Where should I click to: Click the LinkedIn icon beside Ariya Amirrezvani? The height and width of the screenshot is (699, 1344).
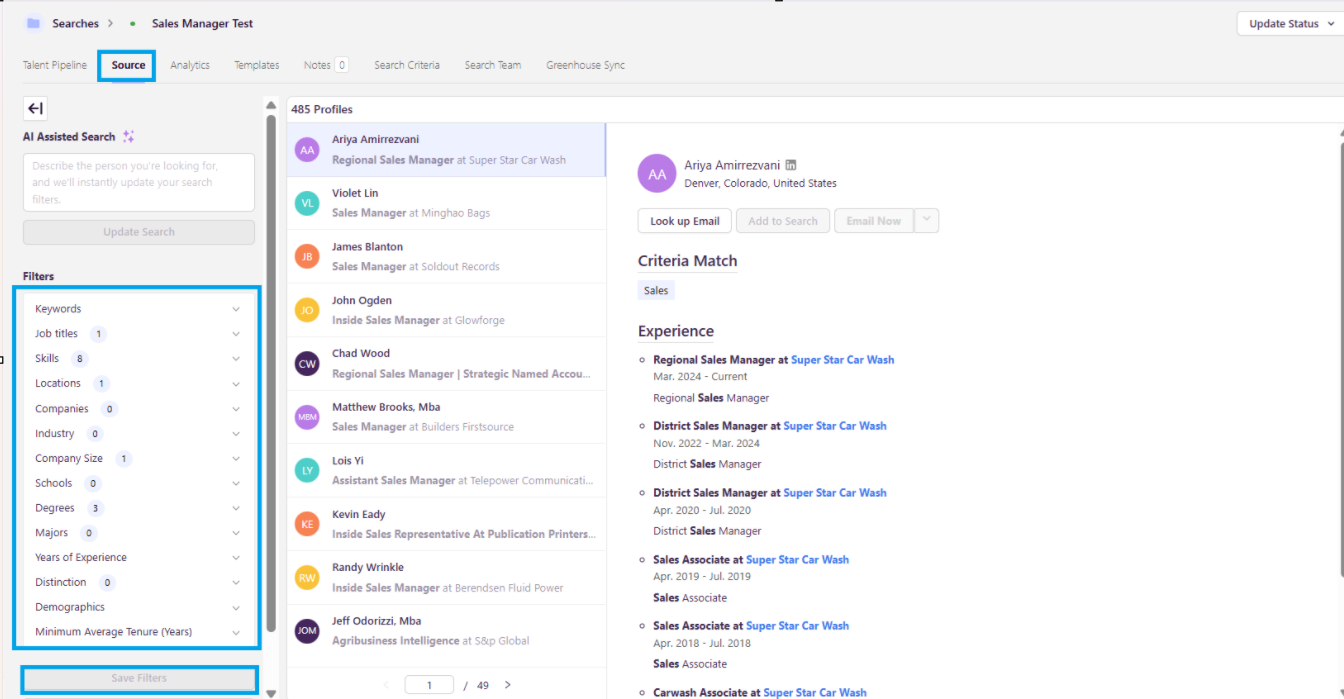[x=791, y=165]
